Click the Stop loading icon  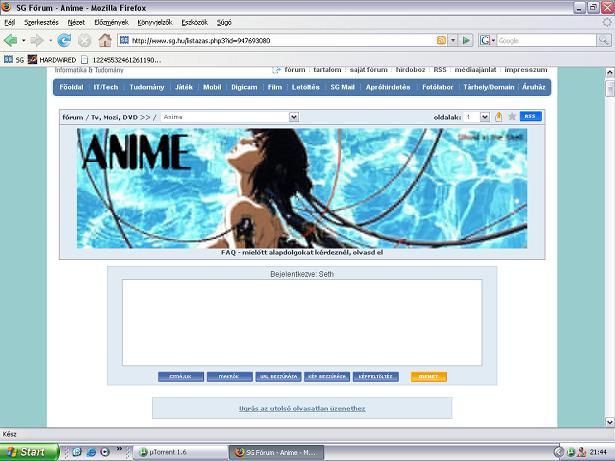point(84,40)
